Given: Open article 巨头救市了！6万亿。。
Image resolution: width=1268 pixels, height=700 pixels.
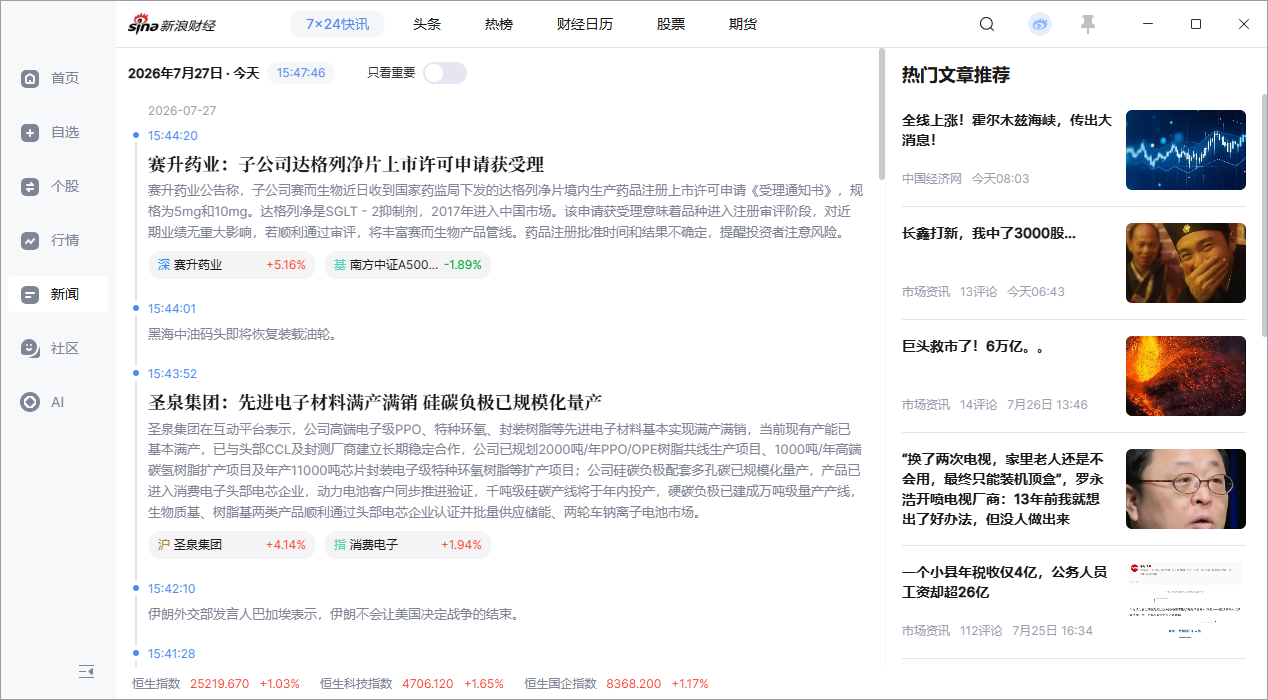Looking at the screenshot, I should 973,346.
